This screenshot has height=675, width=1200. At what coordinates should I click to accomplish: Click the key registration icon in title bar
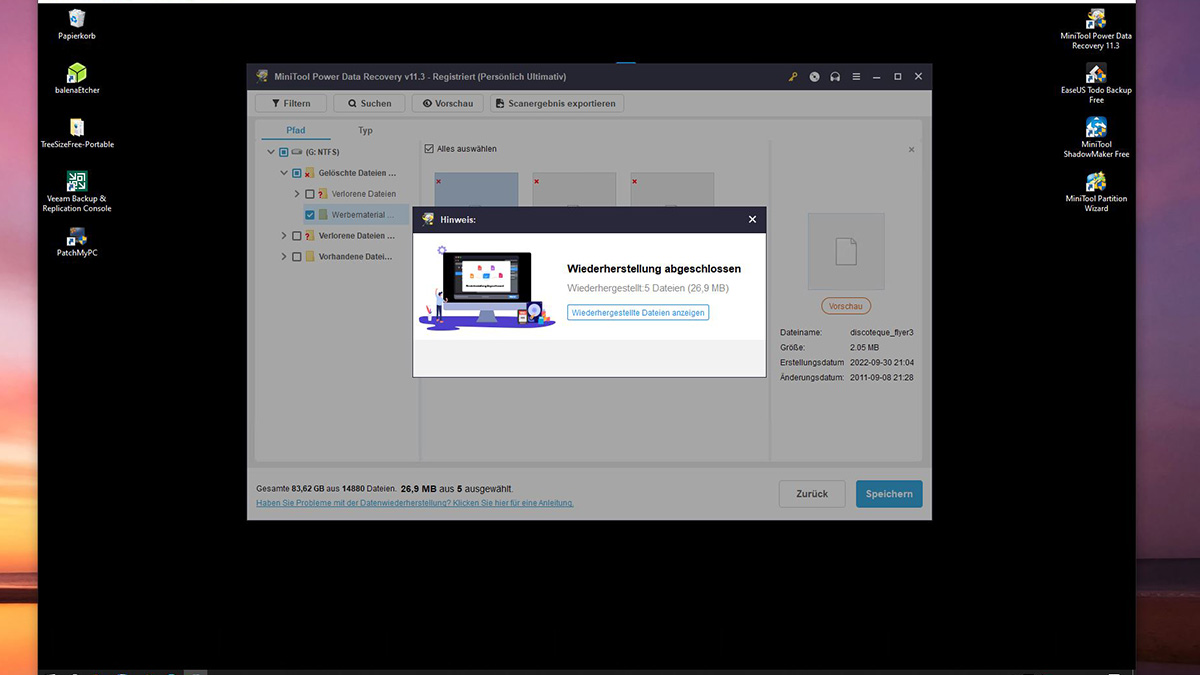[x=793, y=77]
